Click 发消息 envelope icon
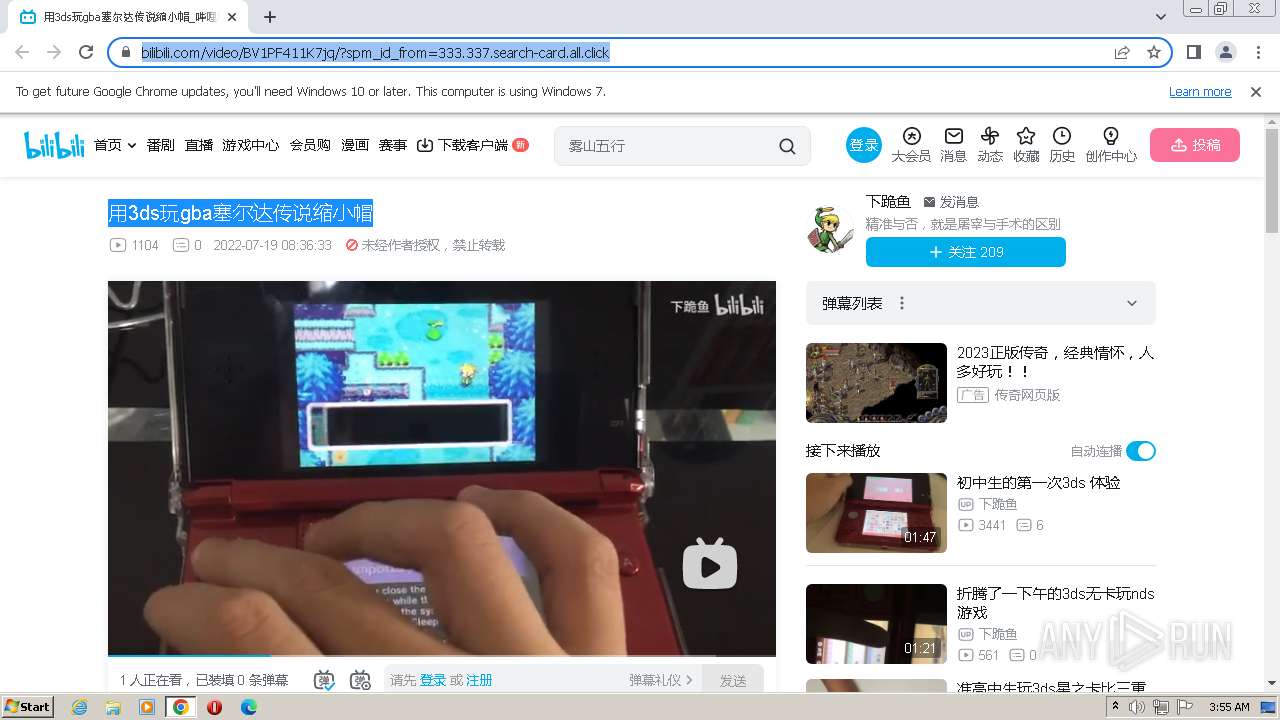Screen dimensions: 1280x720 click(x=929, y=202)
